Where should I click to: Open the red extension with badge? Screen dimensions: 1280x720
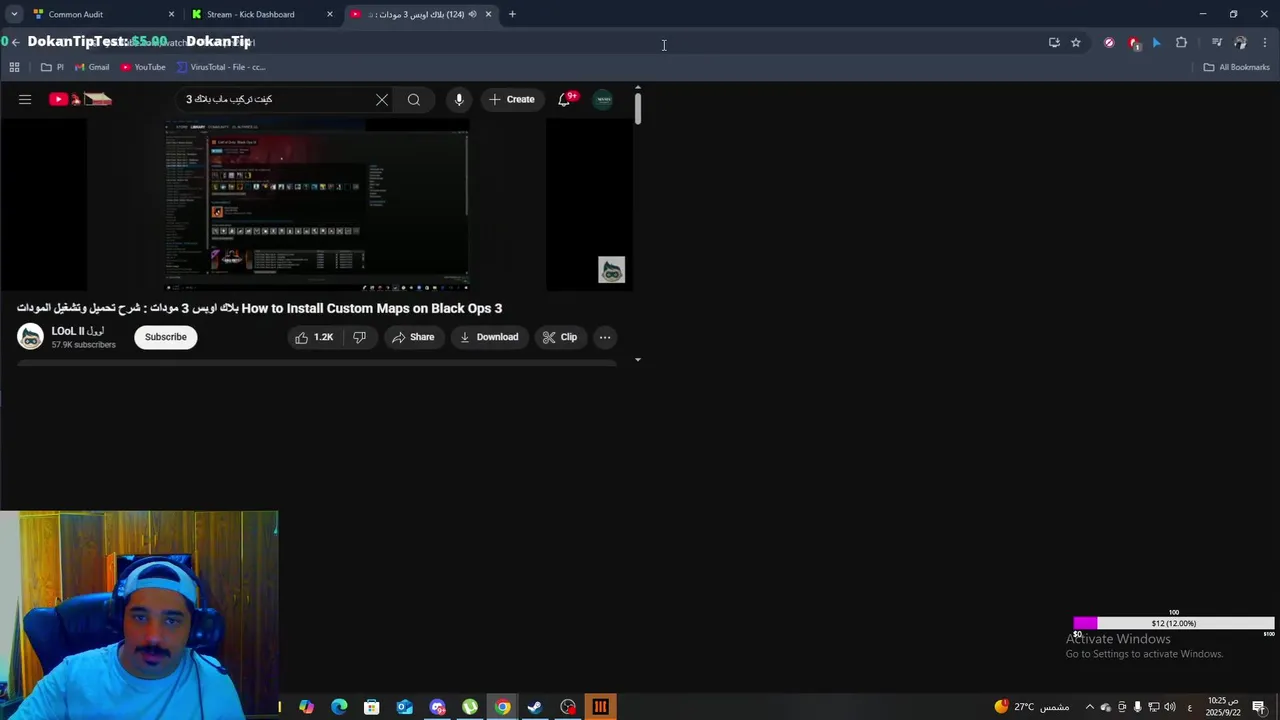(x=1134, y=42)
